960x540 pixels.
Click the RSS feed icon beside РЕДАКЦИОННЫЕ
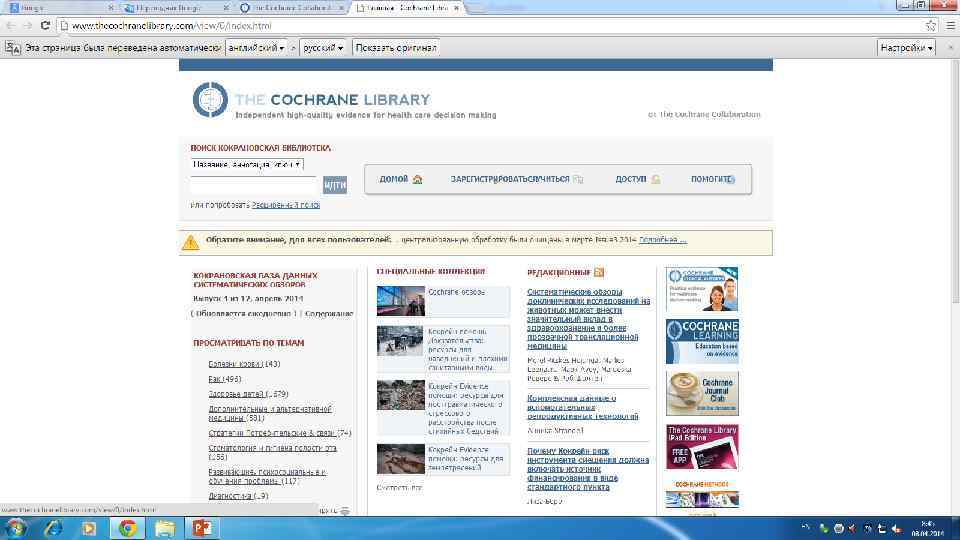click(x=599, y=272)
